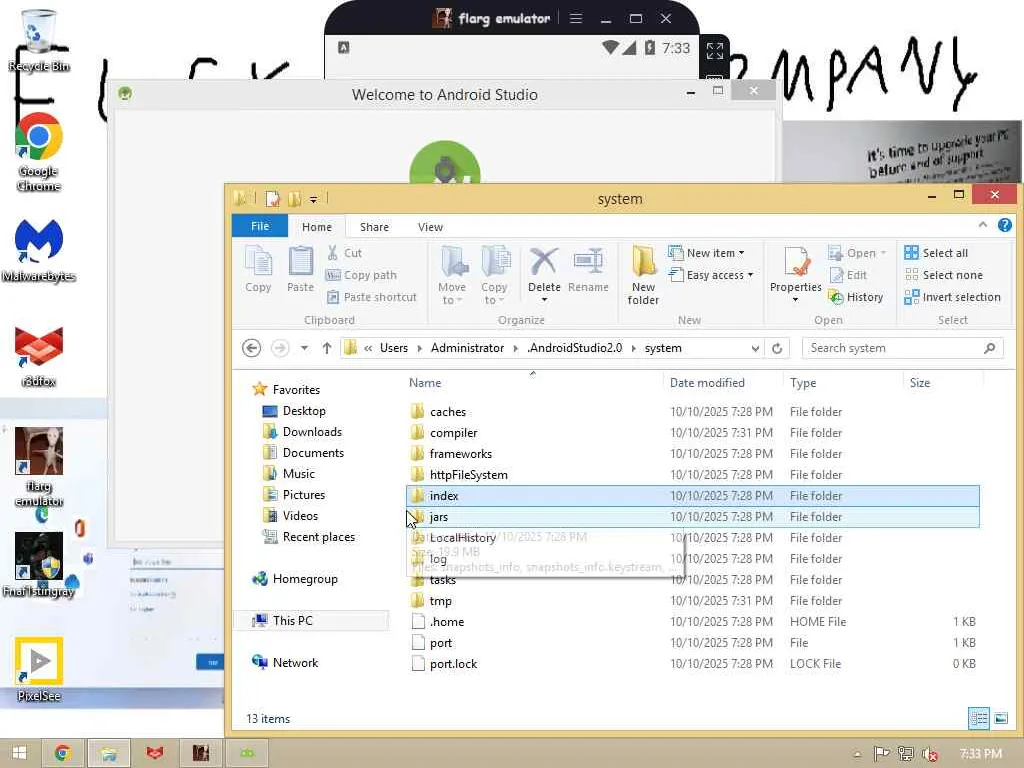
Task: Select the .home file entry
Action: pyautogui.click(x=692, y=622)
